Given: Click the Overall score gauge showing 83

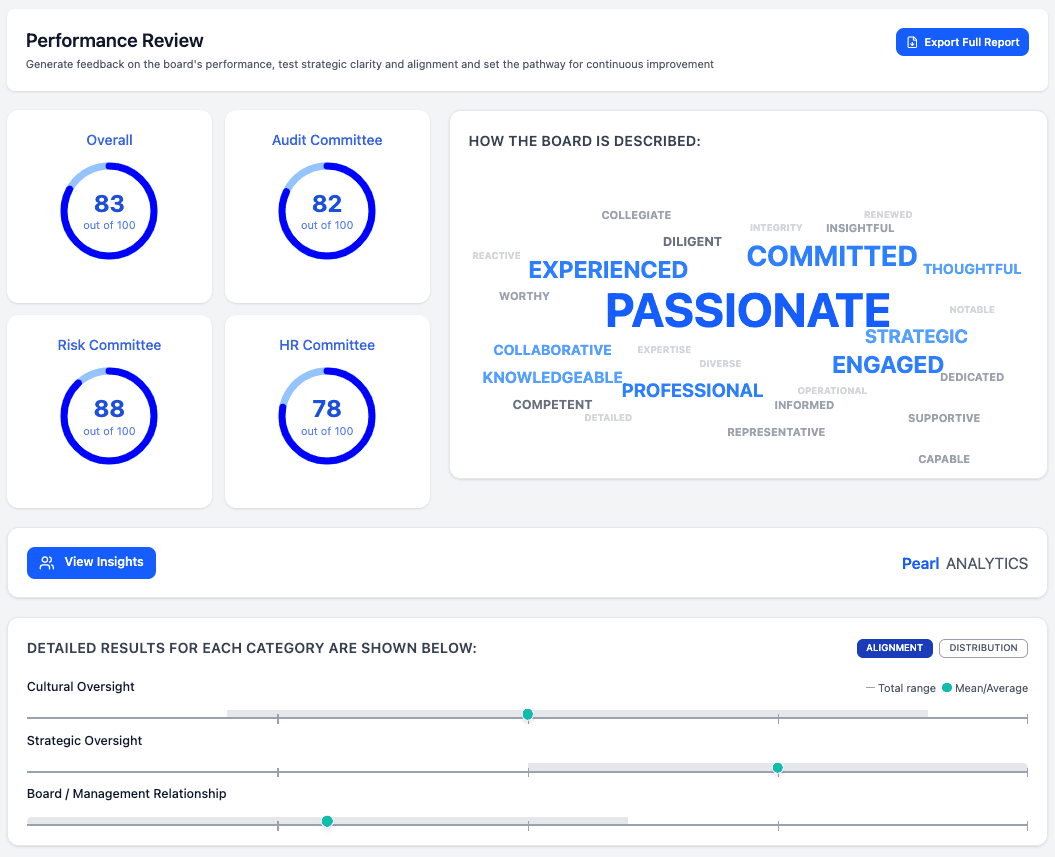Looking at the screenshot, I should (x=109, y=211).
